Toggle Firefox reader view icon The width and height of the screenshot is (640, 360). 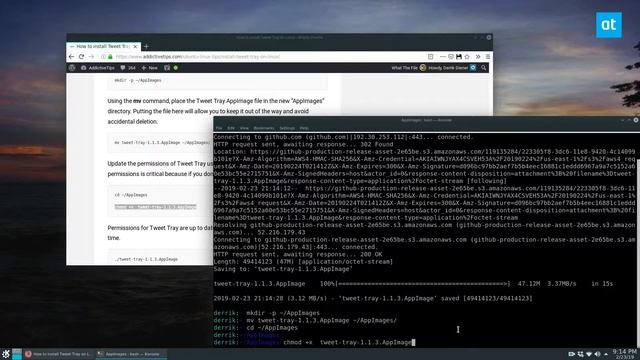point(431,57)
